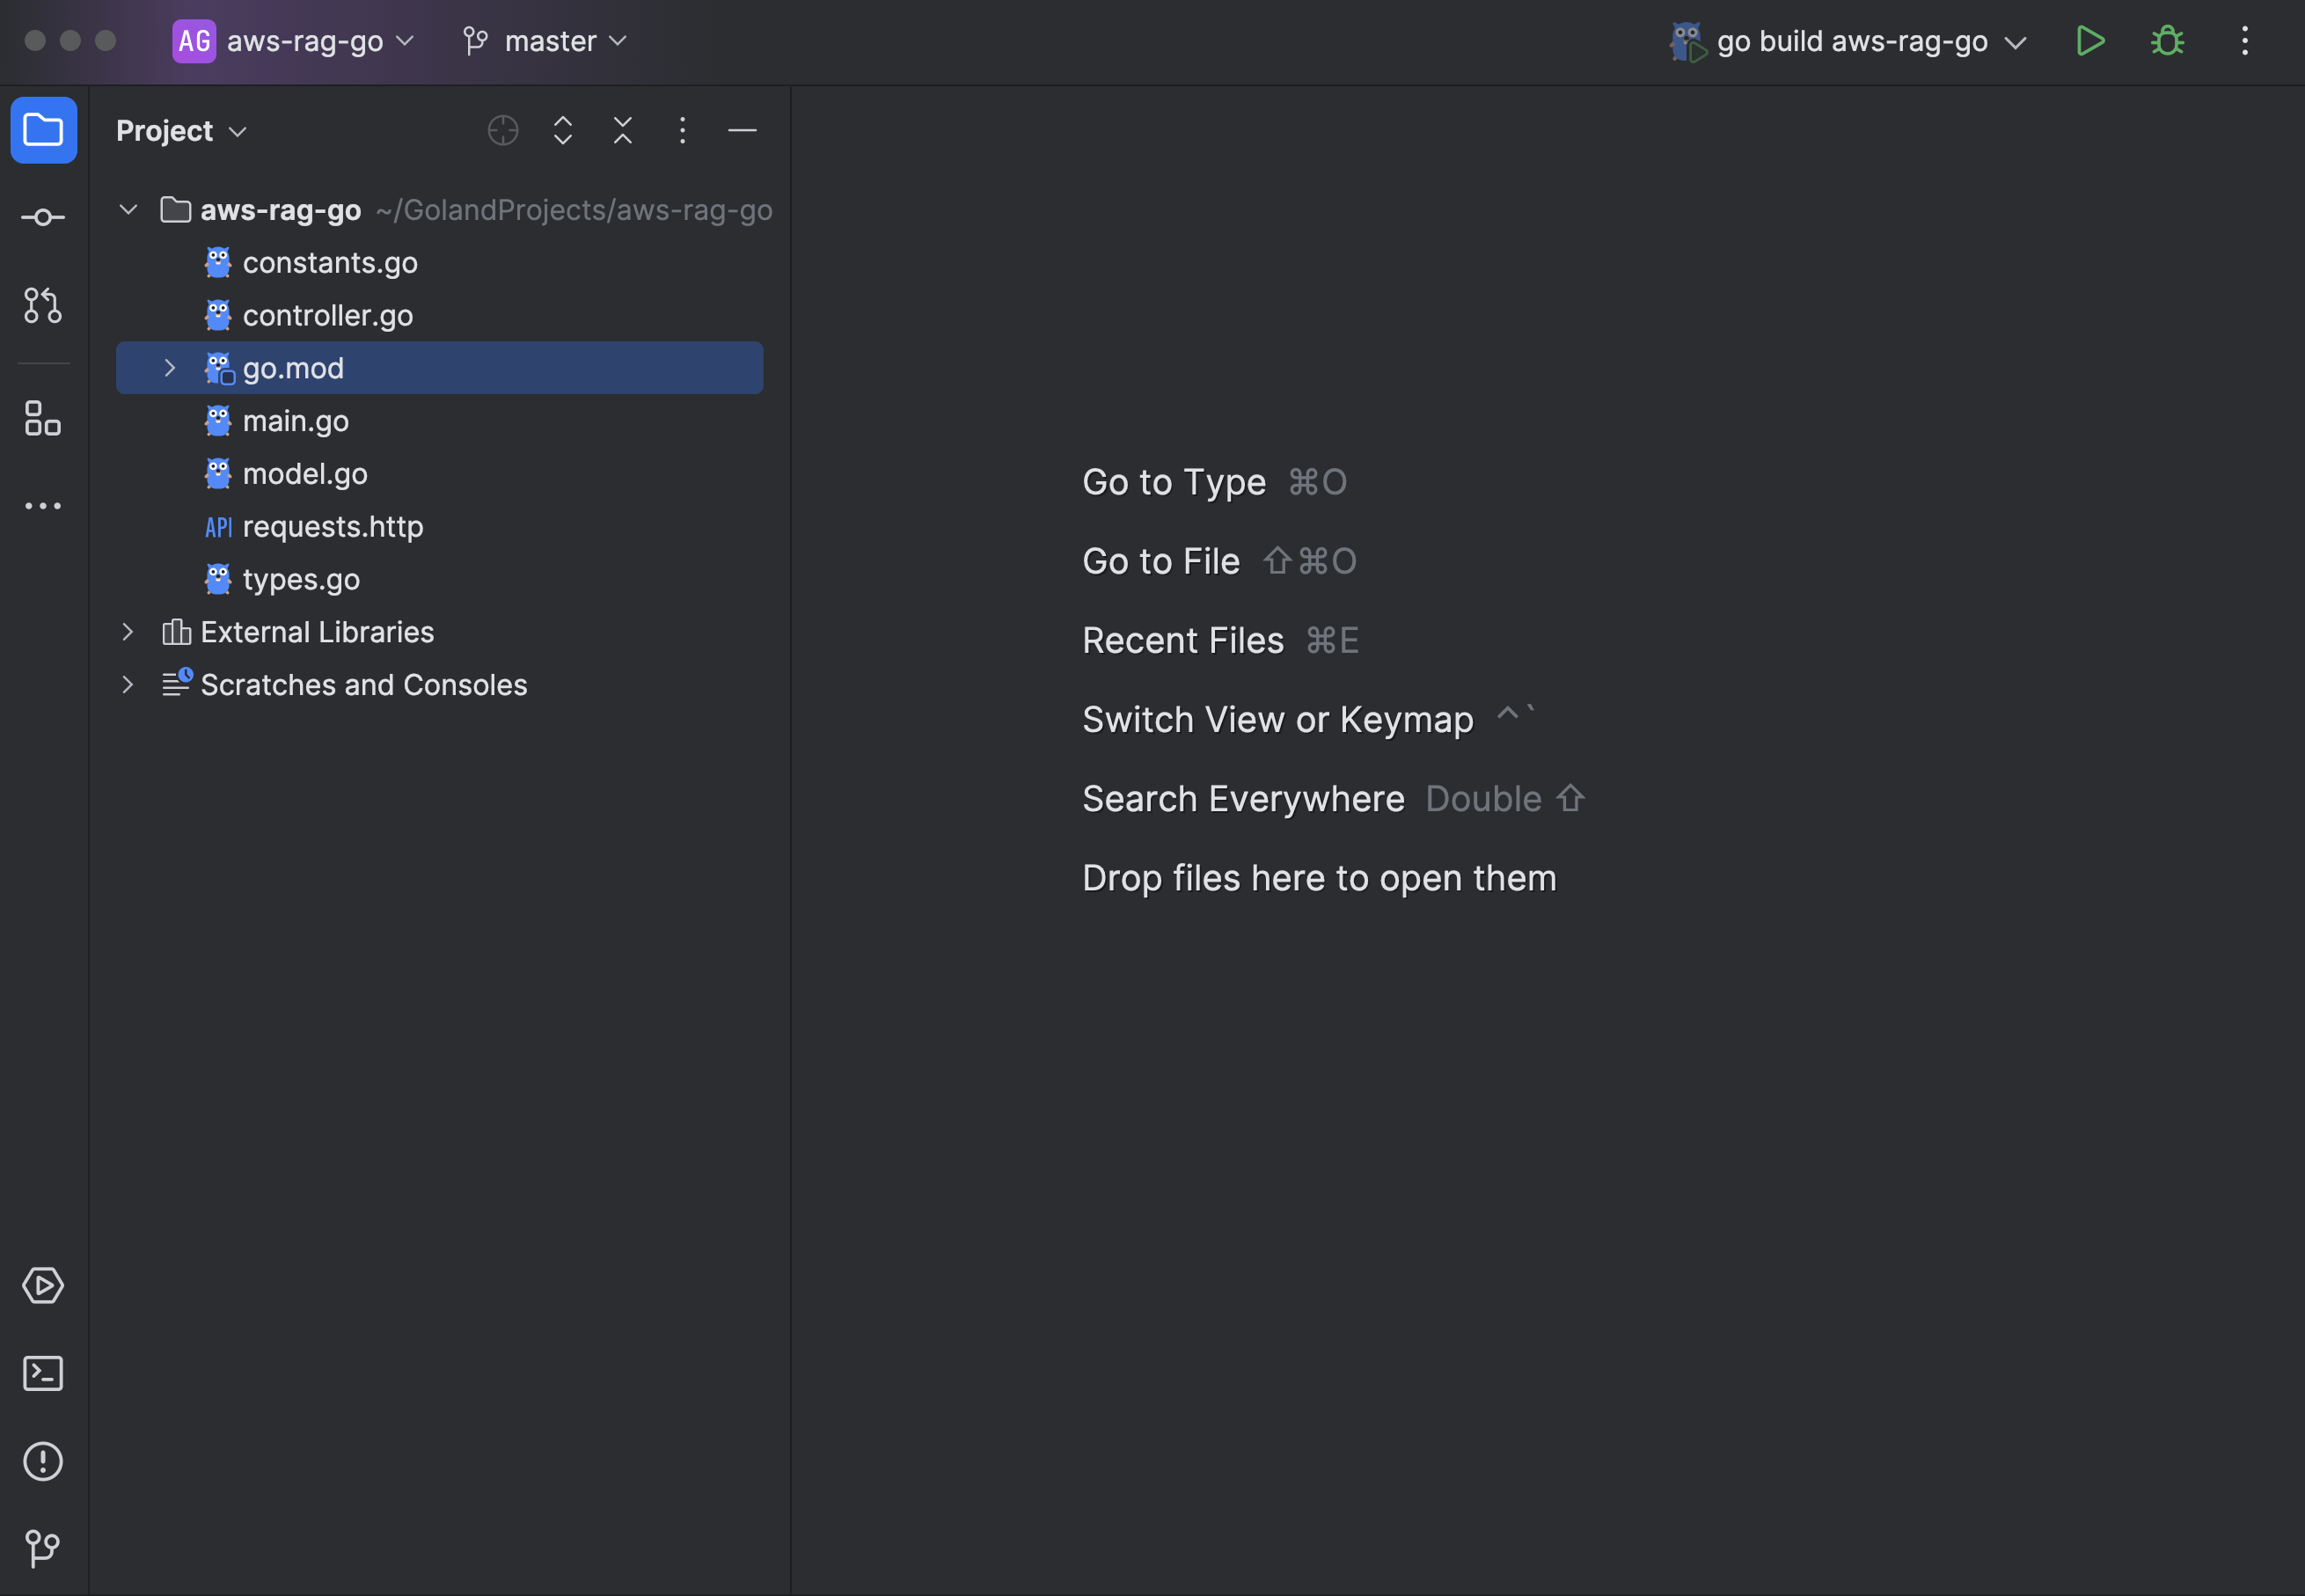Click the debug bug icon
This screenshot has height=1596, width=2305.
coord(2167,41)
